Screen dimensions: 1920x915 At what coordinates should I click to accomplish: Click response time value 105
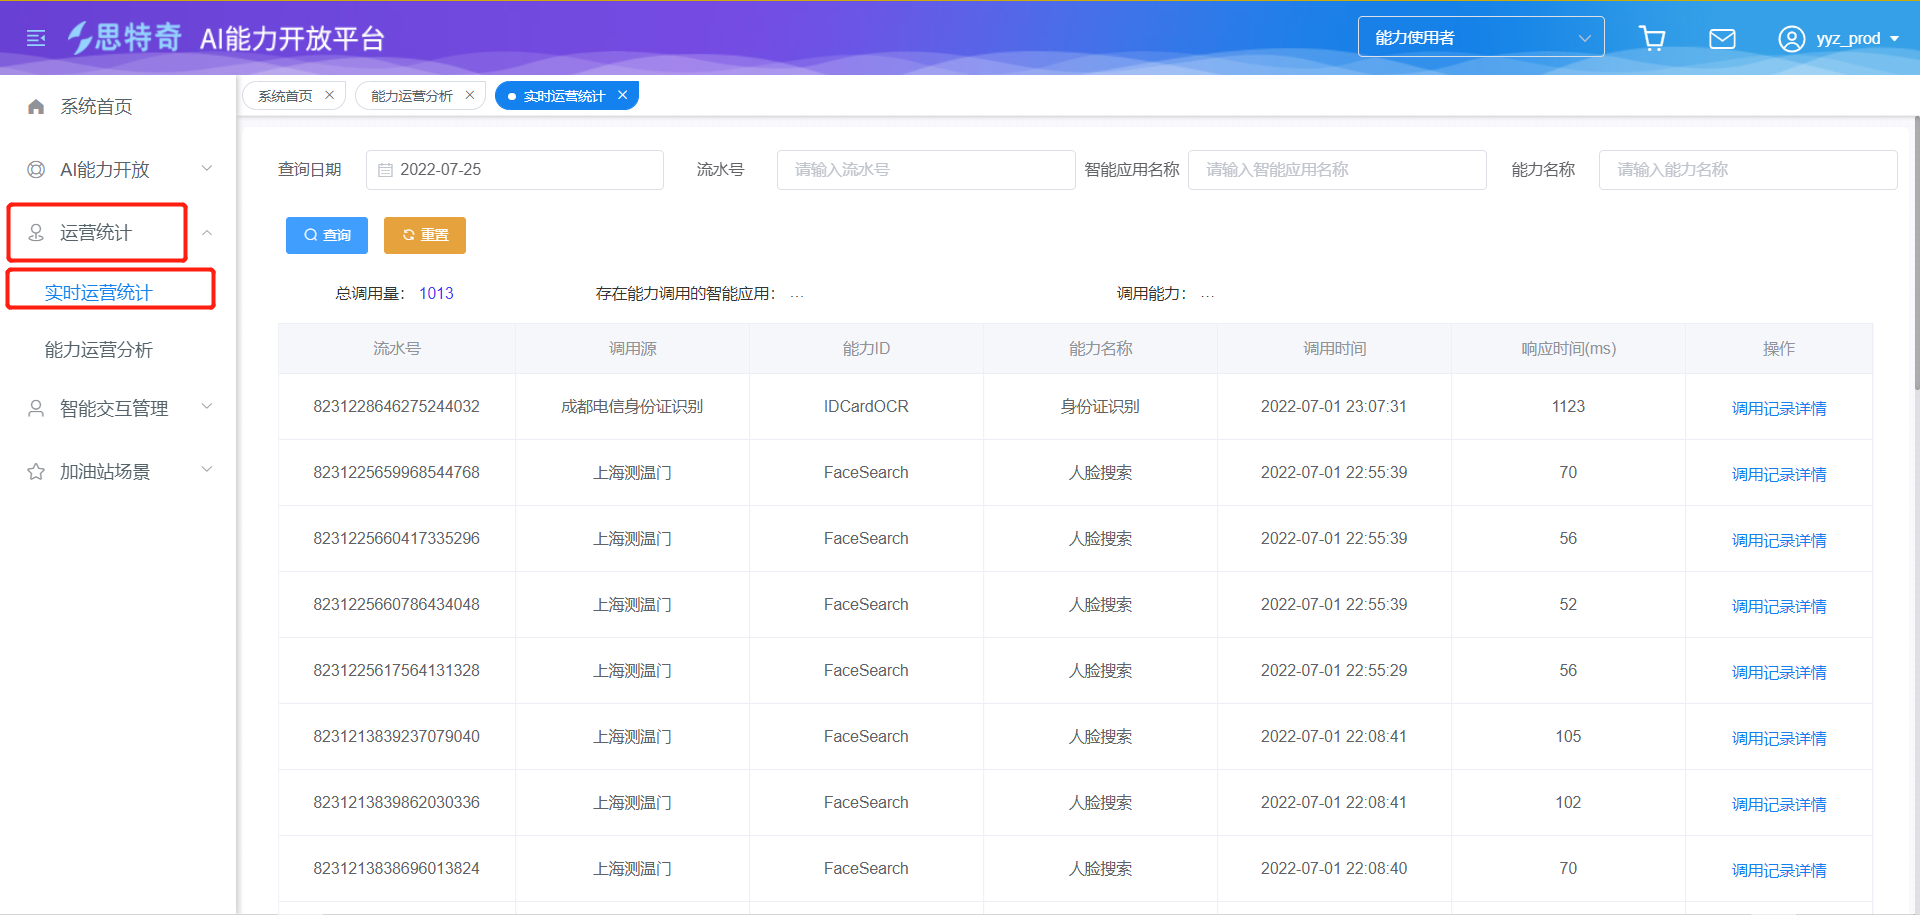pyautogui.click(x=1568, y=736)
